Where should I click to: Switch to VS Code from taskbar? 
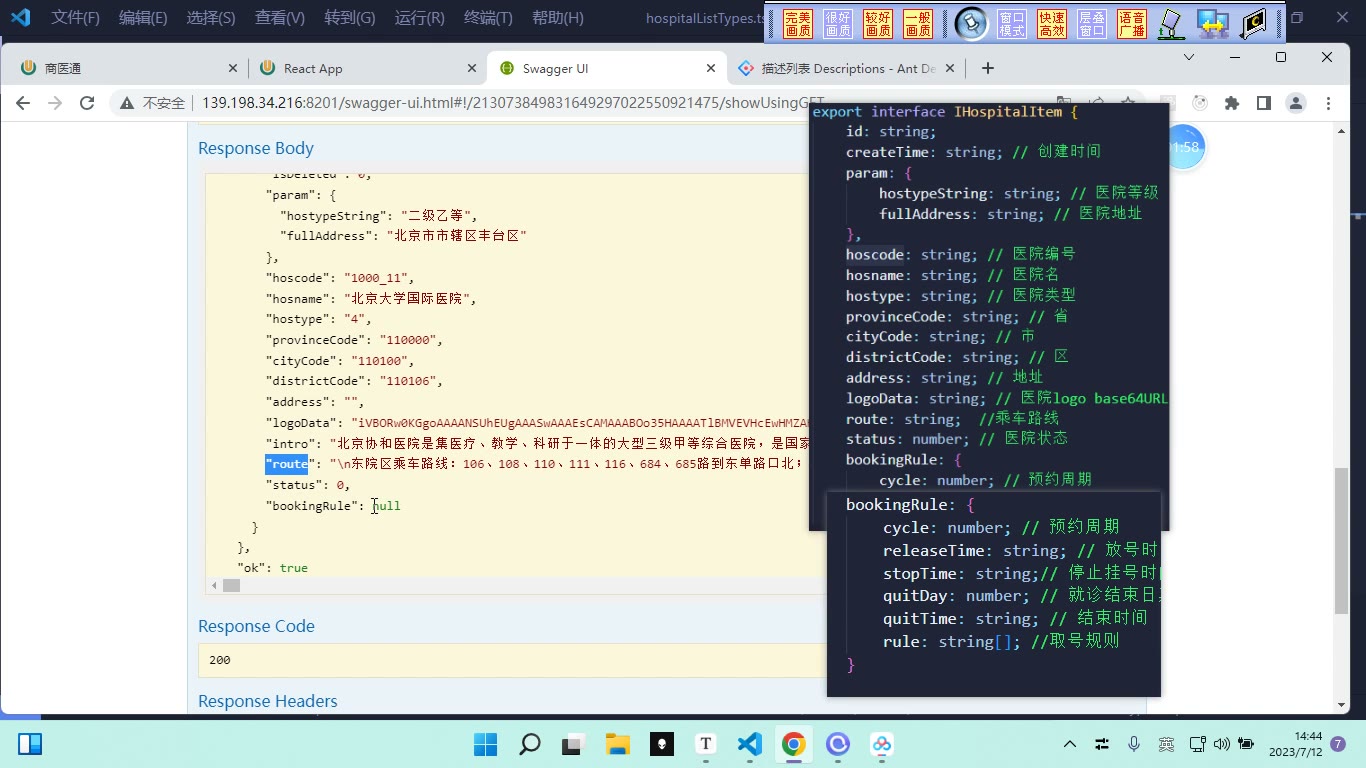(750, 744)
